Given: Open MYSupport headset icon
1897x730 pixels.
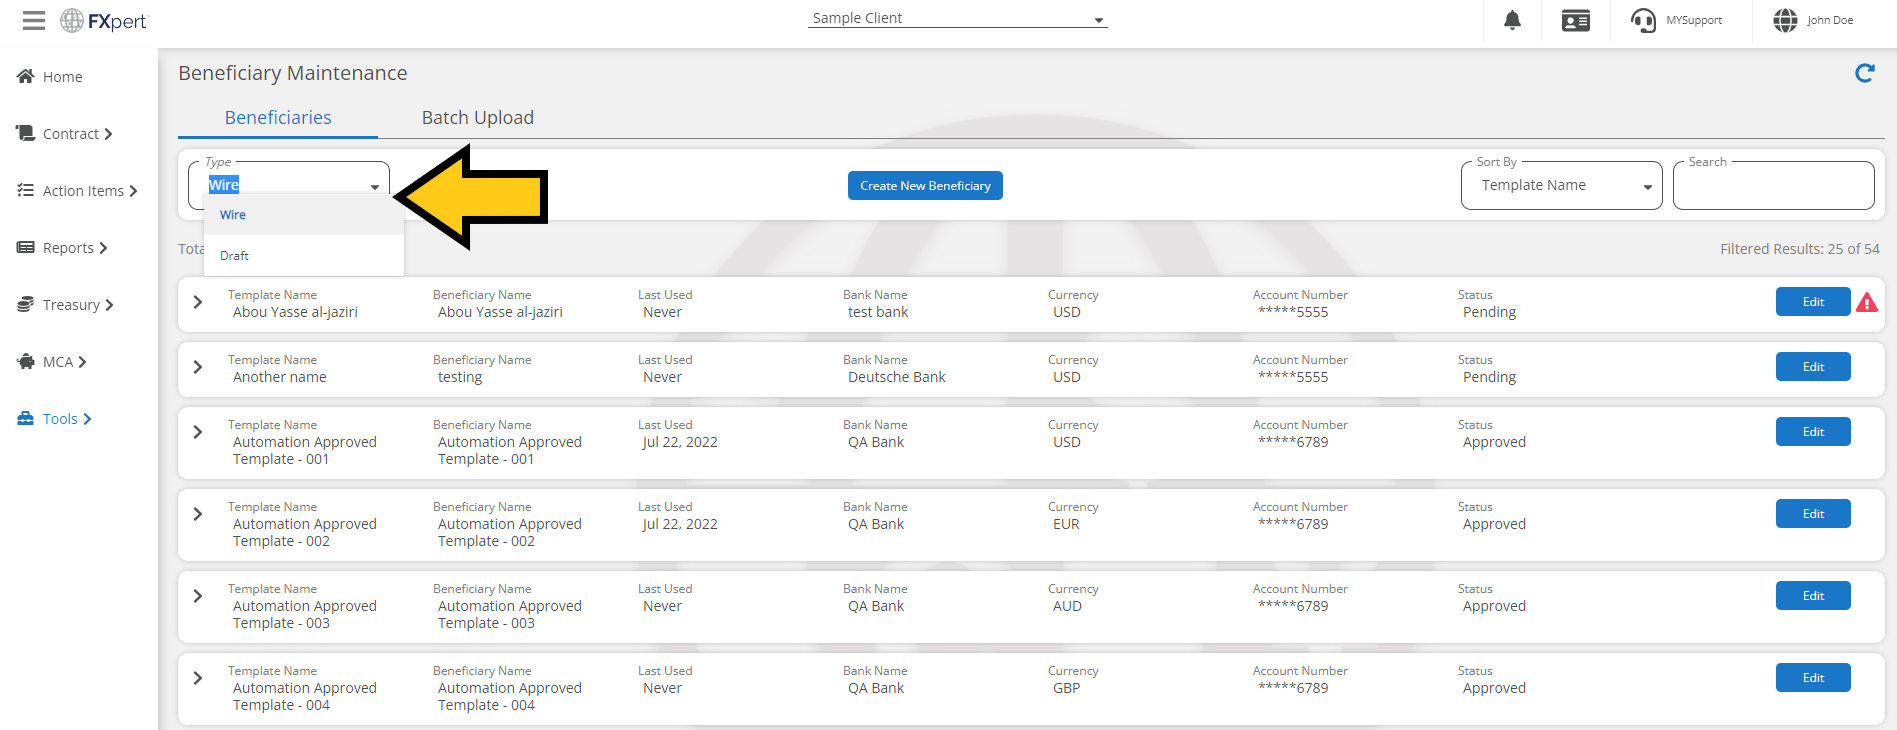Looking at the screenshot, I should click(1643, 20).
